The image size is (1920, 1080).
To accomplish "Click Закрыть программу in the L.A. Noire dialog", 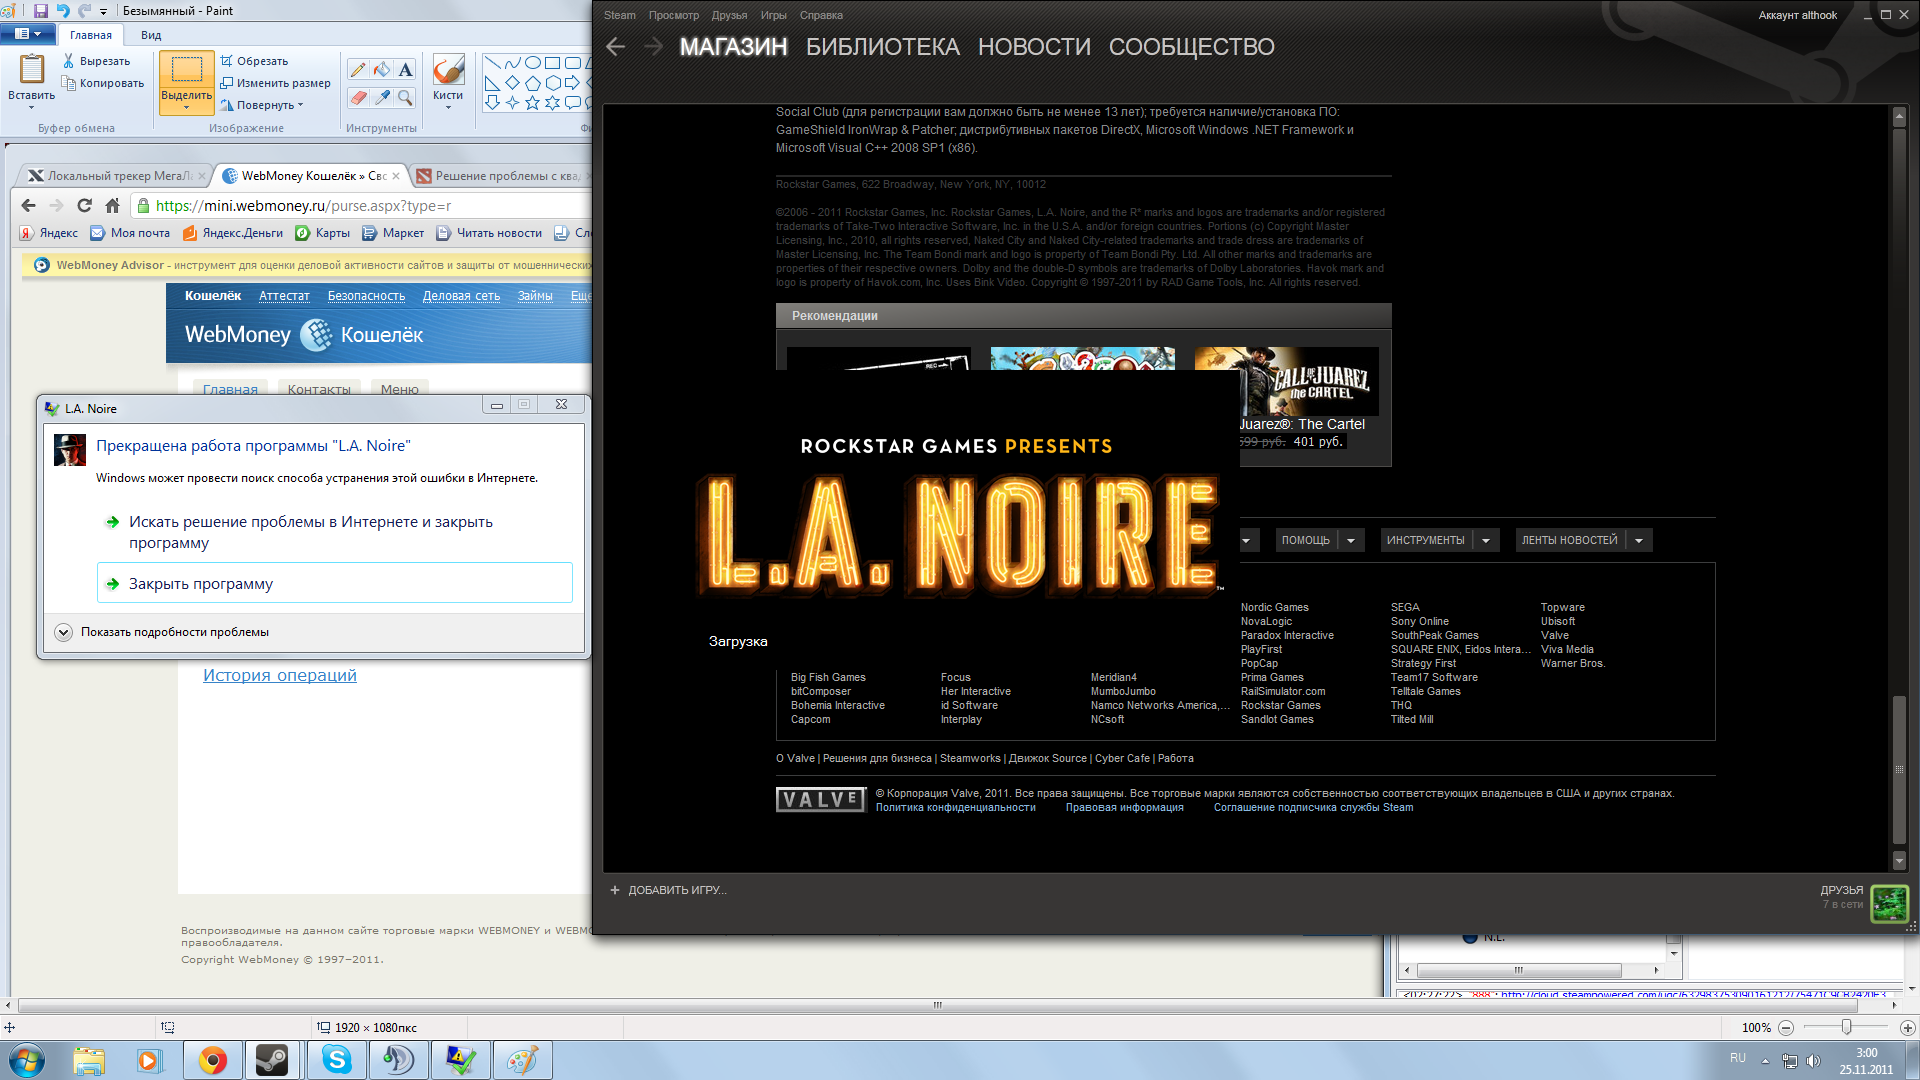I will [335, 583].
